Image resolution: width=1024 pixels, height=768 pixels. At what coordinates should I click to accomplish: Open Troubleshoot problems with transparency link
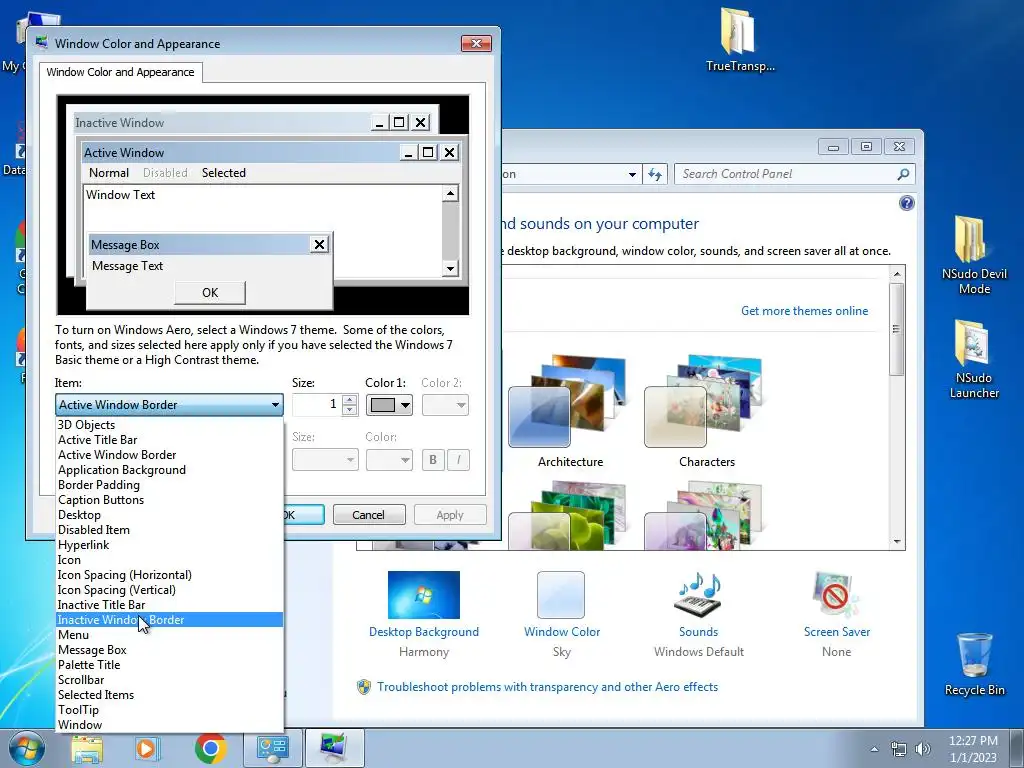coord(547,687)
